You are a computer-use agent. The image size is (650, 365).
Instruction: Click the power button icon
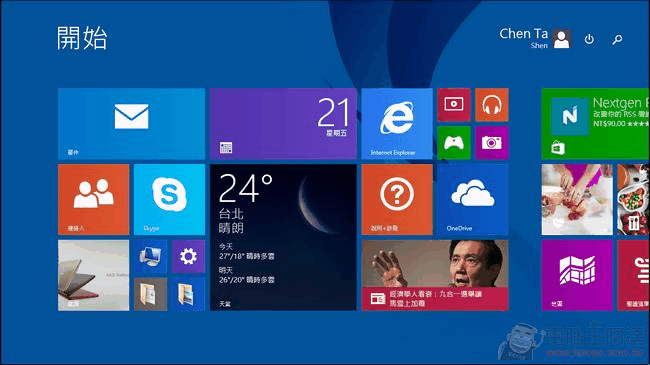tap(589, 39)
